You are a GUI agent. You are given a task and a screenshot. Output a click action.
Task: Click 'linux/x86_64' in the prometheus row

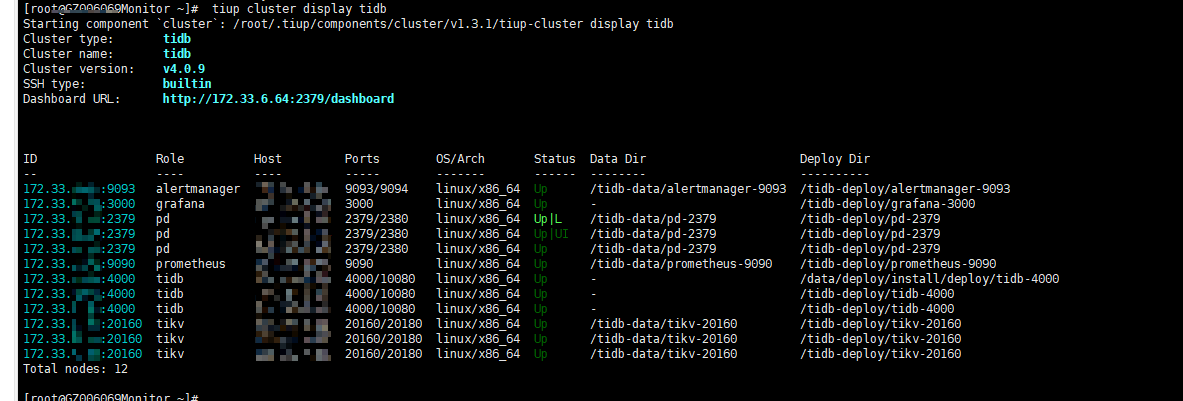point(478,264)
